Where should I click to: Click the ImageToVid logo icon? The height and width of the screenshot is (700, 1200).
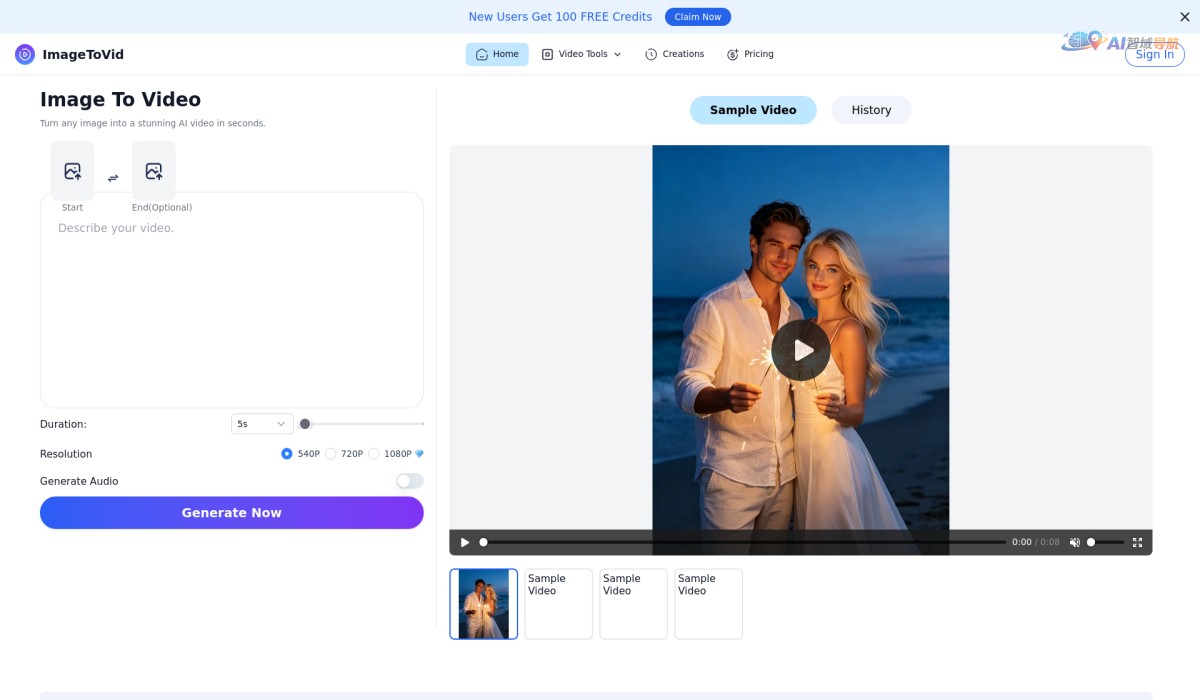(x=25, y=54)
